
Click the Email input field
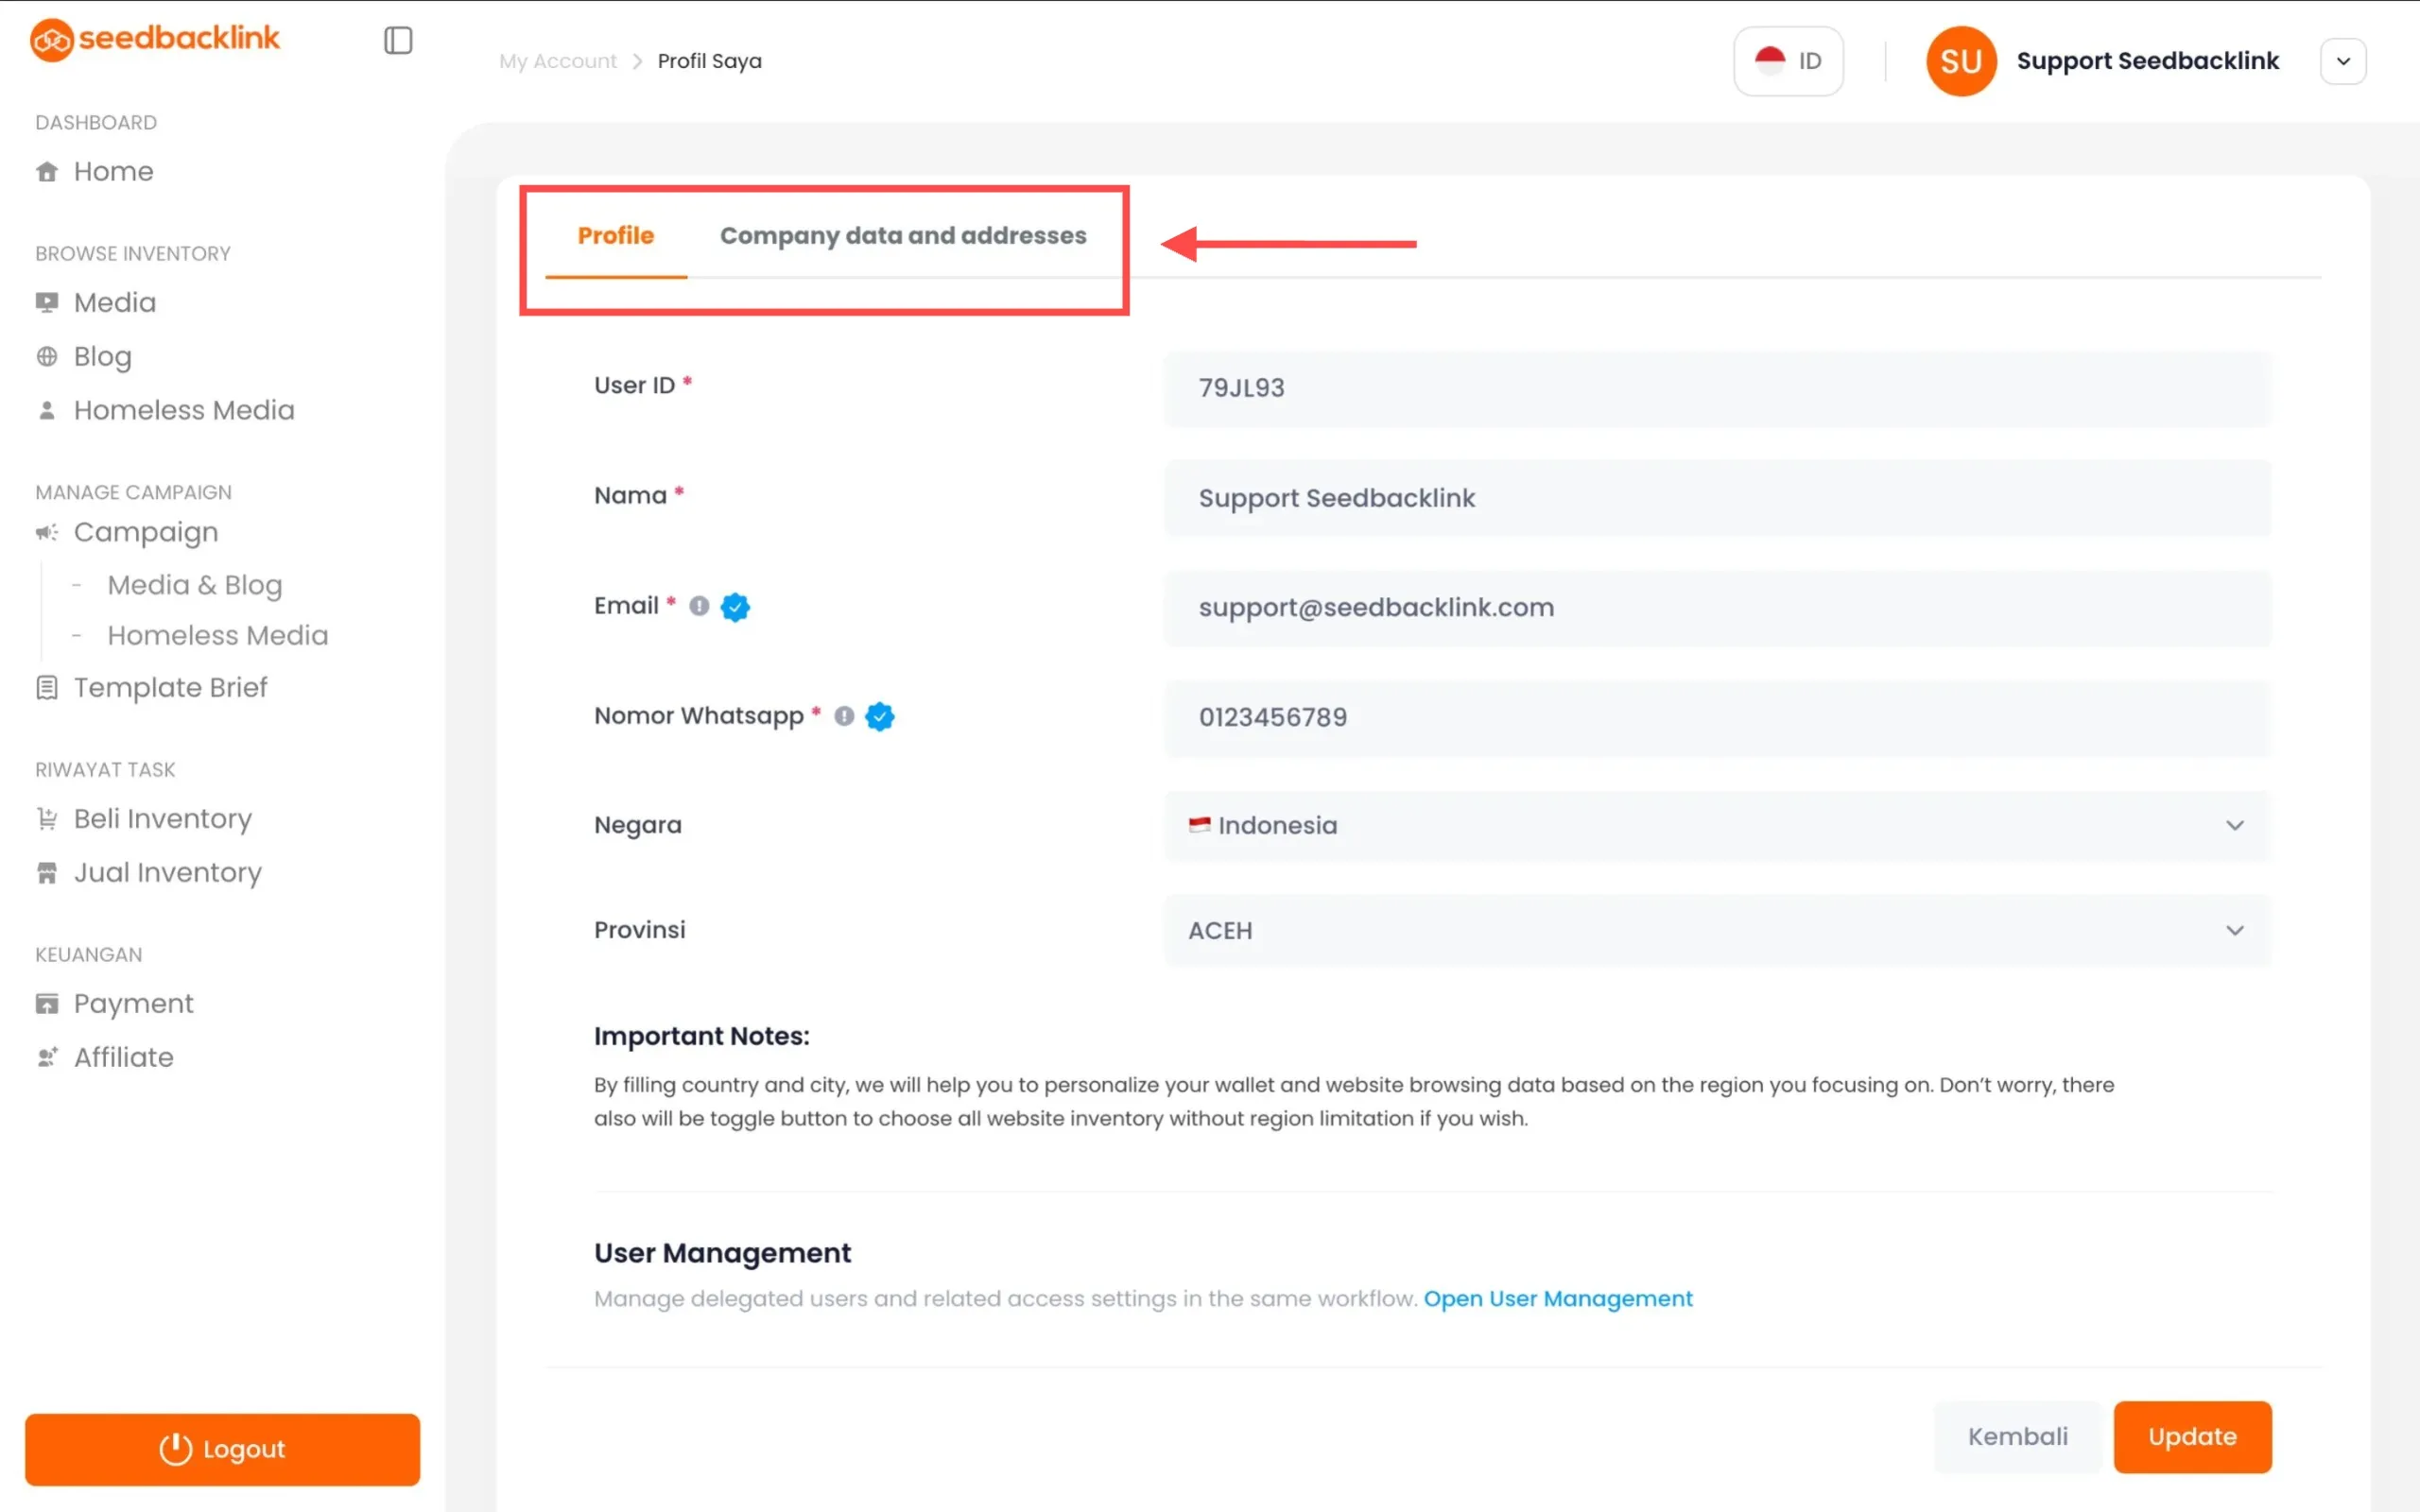point(1717,608)
